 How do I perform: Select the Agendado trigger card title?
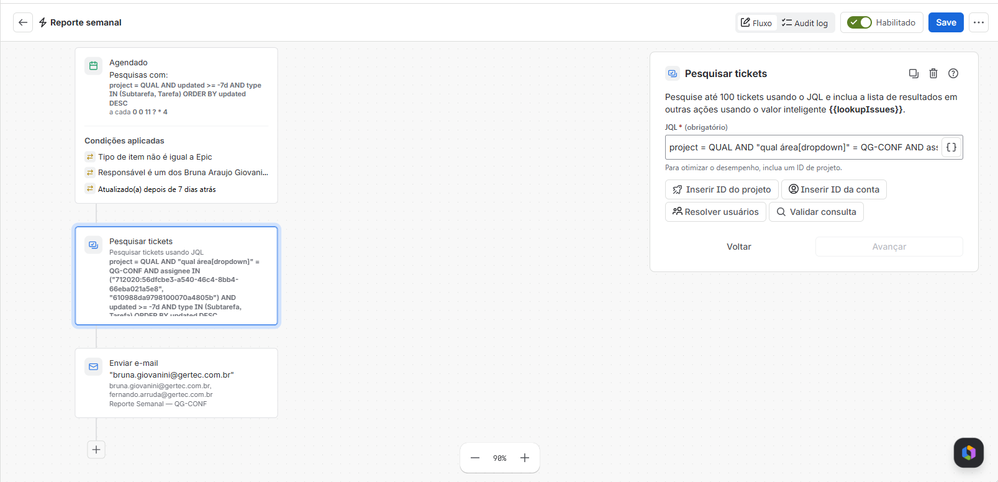[x=129, y=62]
